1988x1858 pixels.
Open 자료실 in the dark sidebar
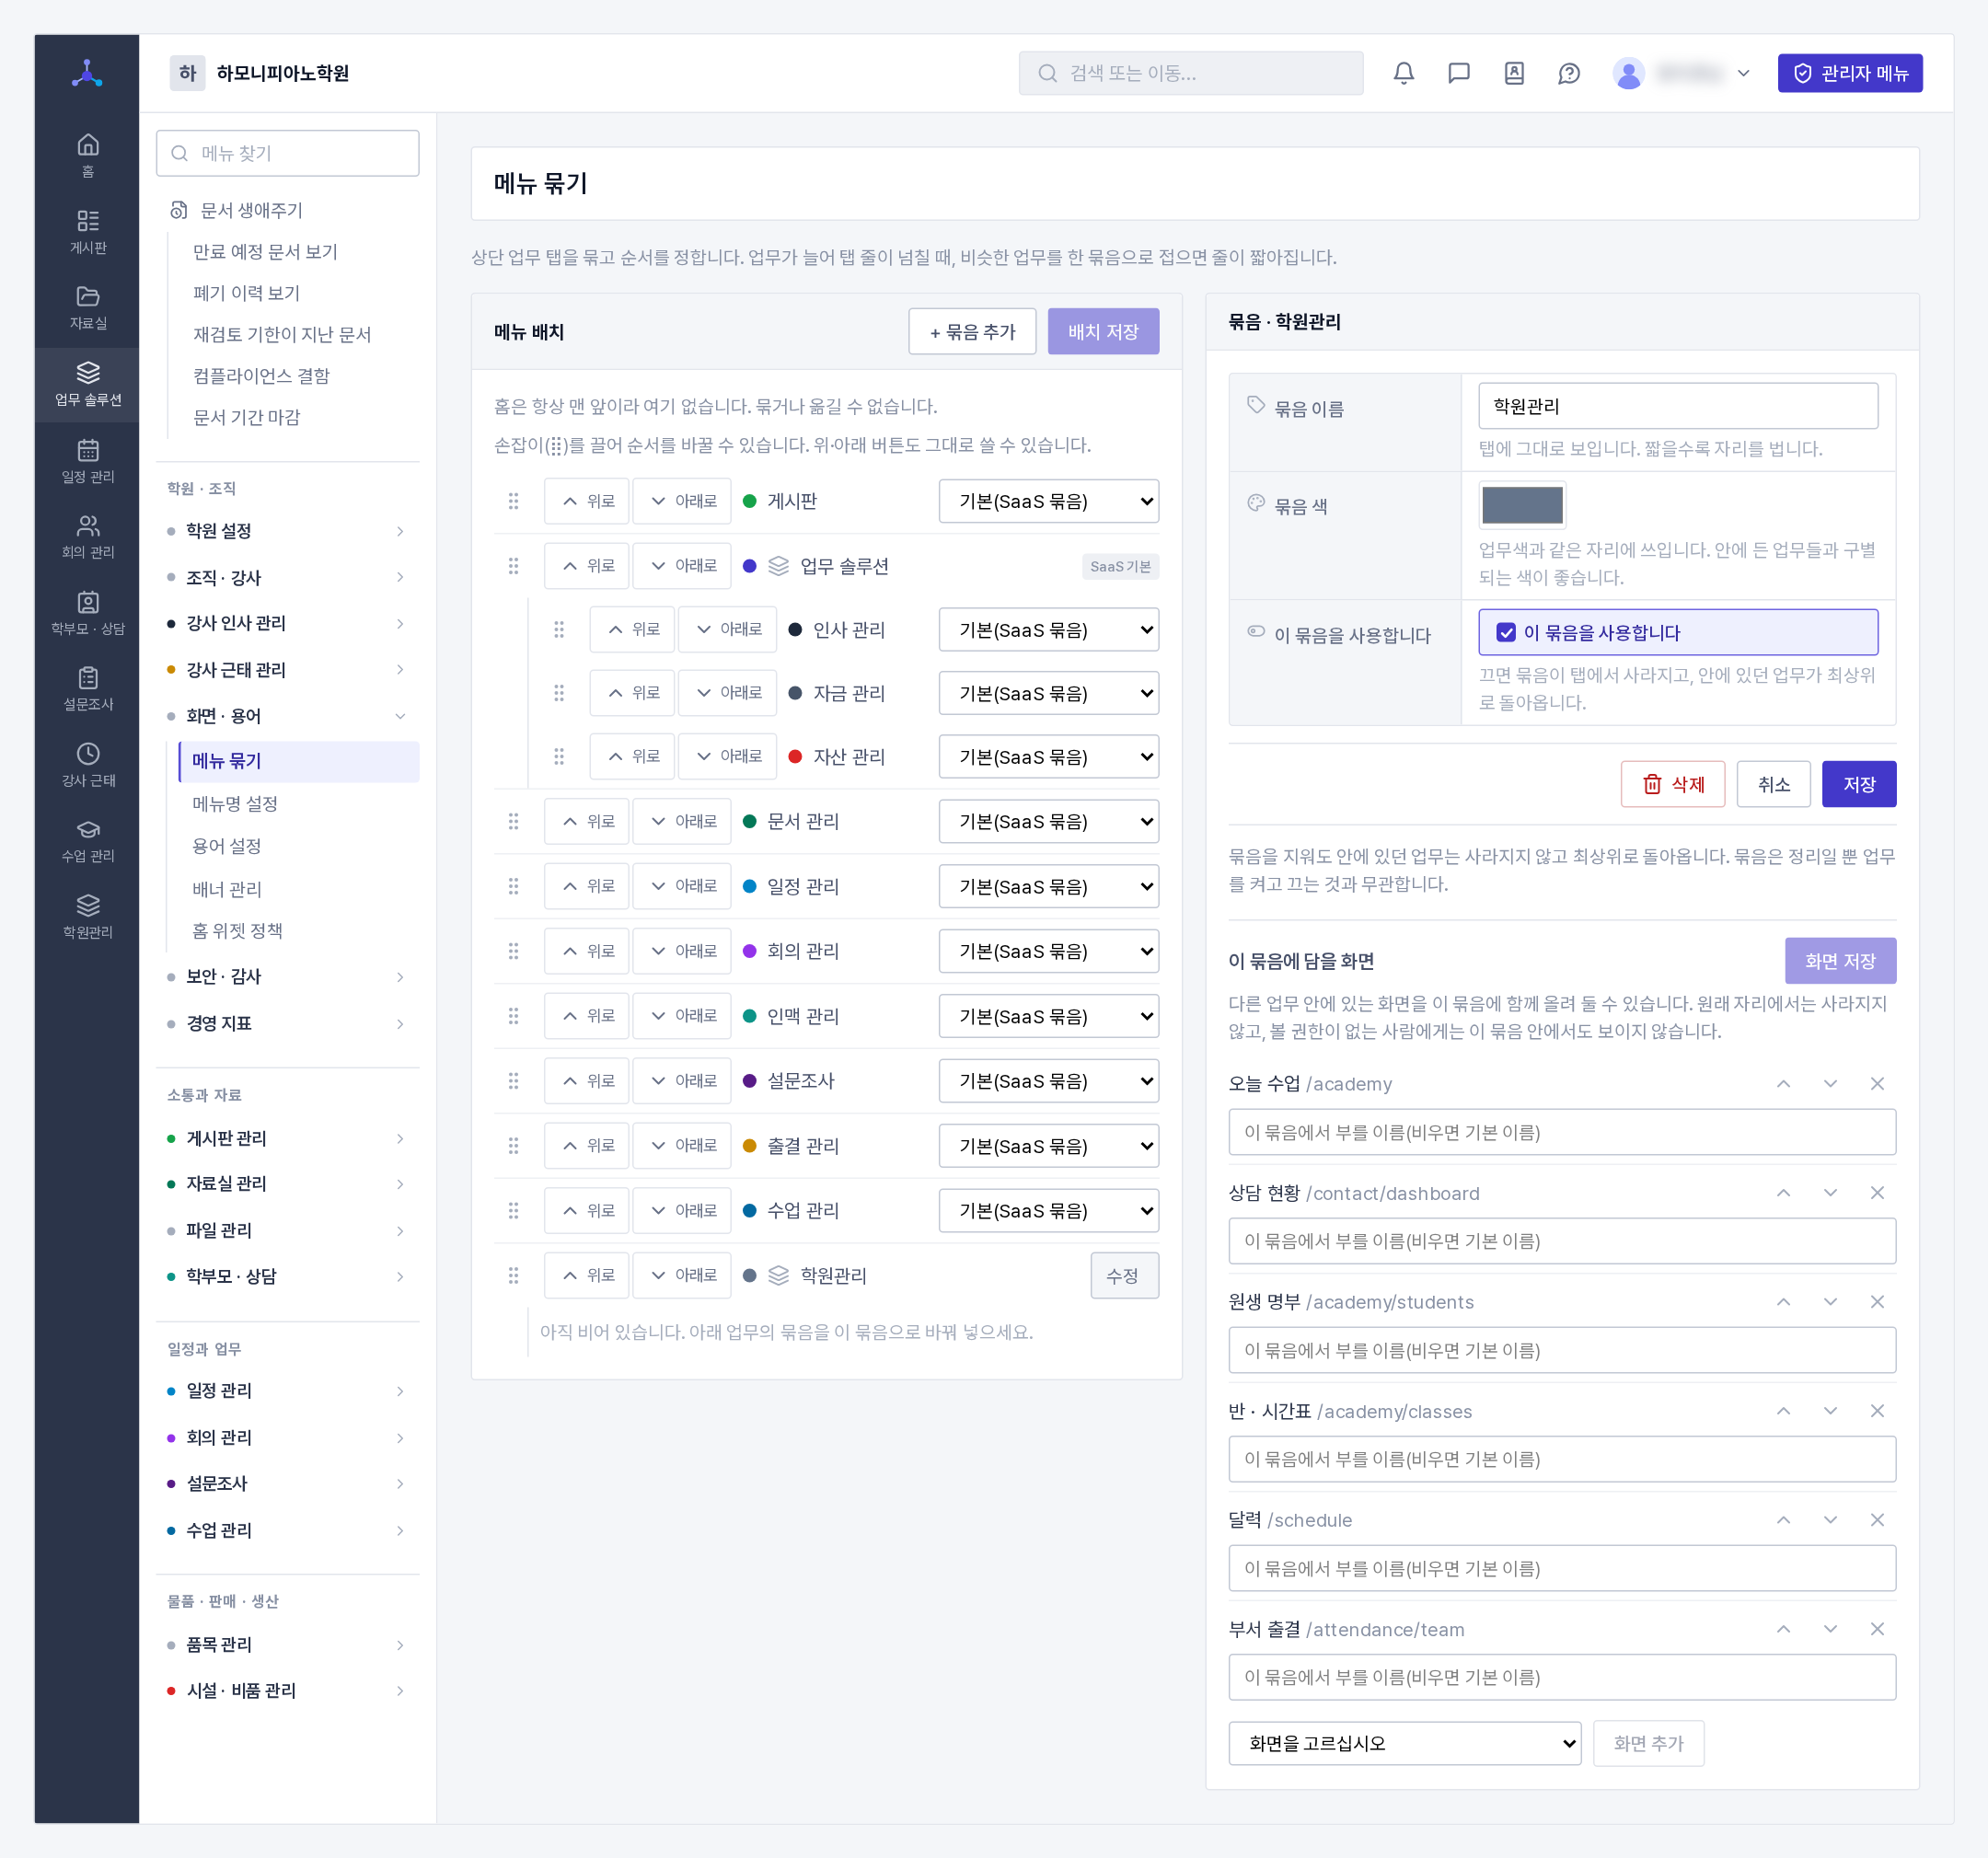pos(88,308)
